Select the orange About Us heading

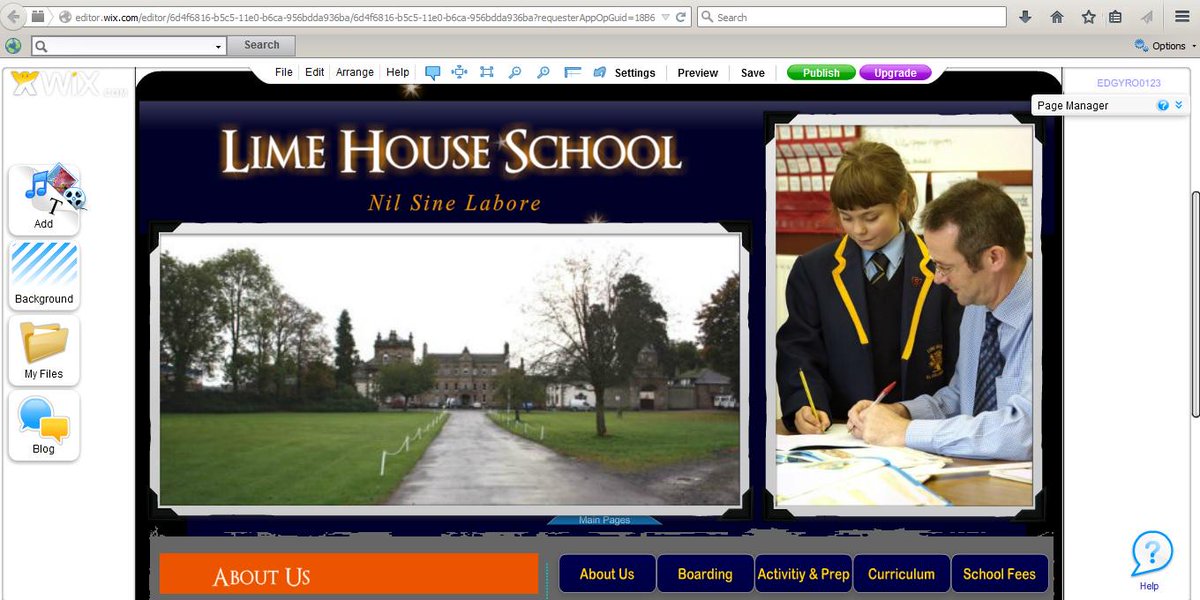349,574
